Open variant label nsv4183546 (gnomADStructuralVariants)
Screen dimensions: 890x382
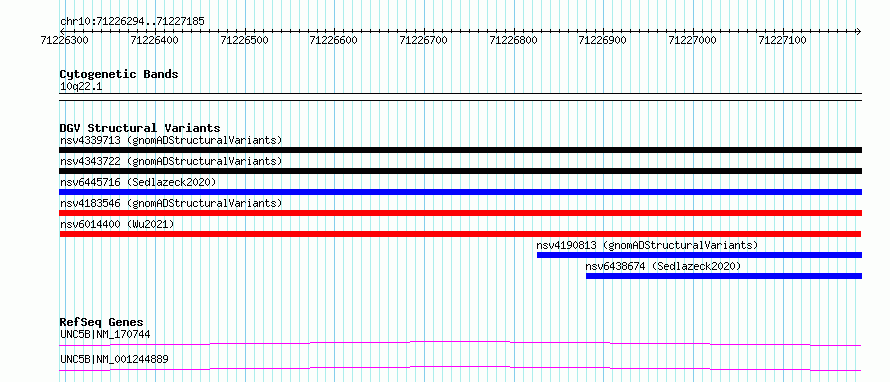tap(171, 203)
